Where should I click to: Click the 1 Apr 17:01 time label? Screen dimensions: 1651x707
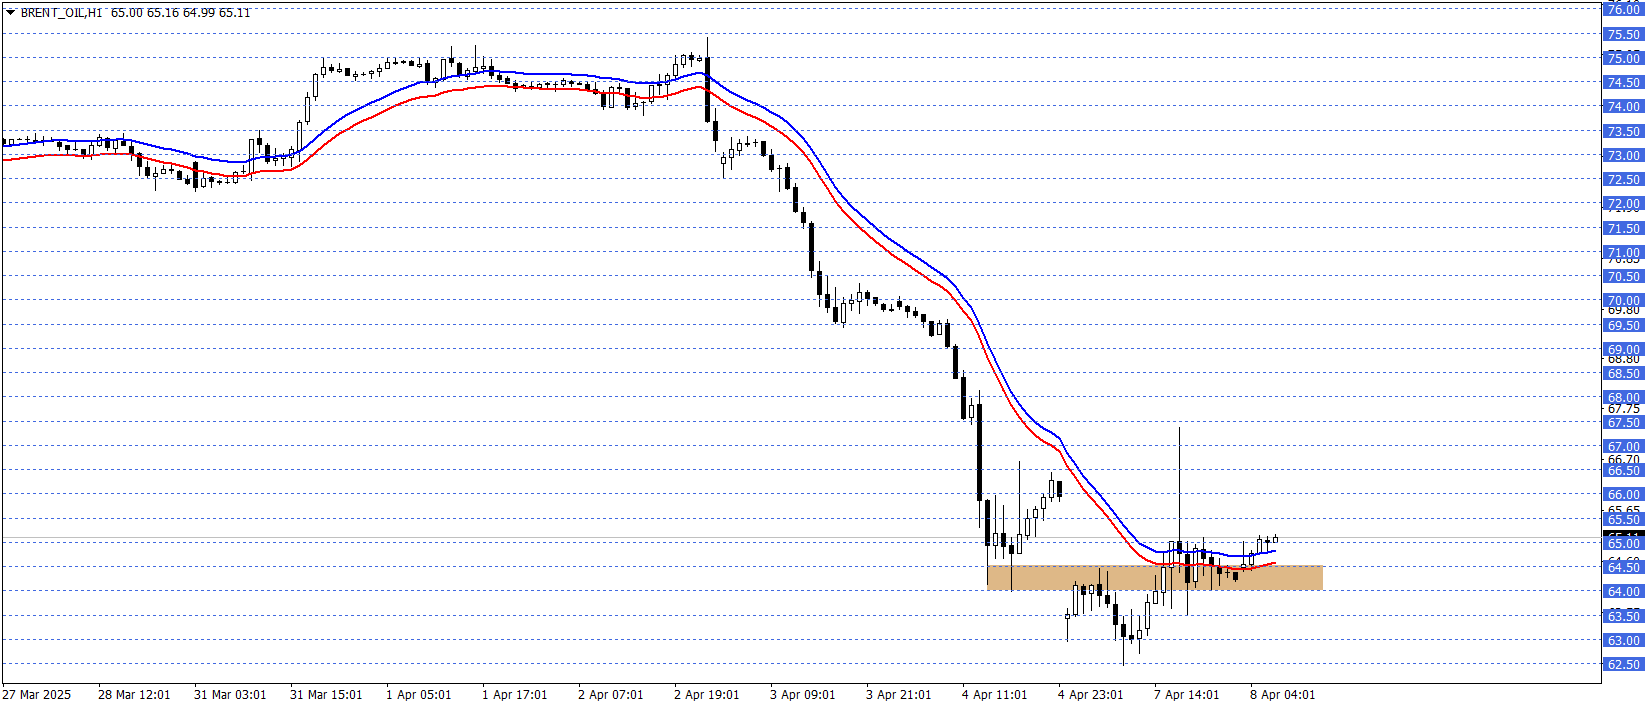click(515, 695)
